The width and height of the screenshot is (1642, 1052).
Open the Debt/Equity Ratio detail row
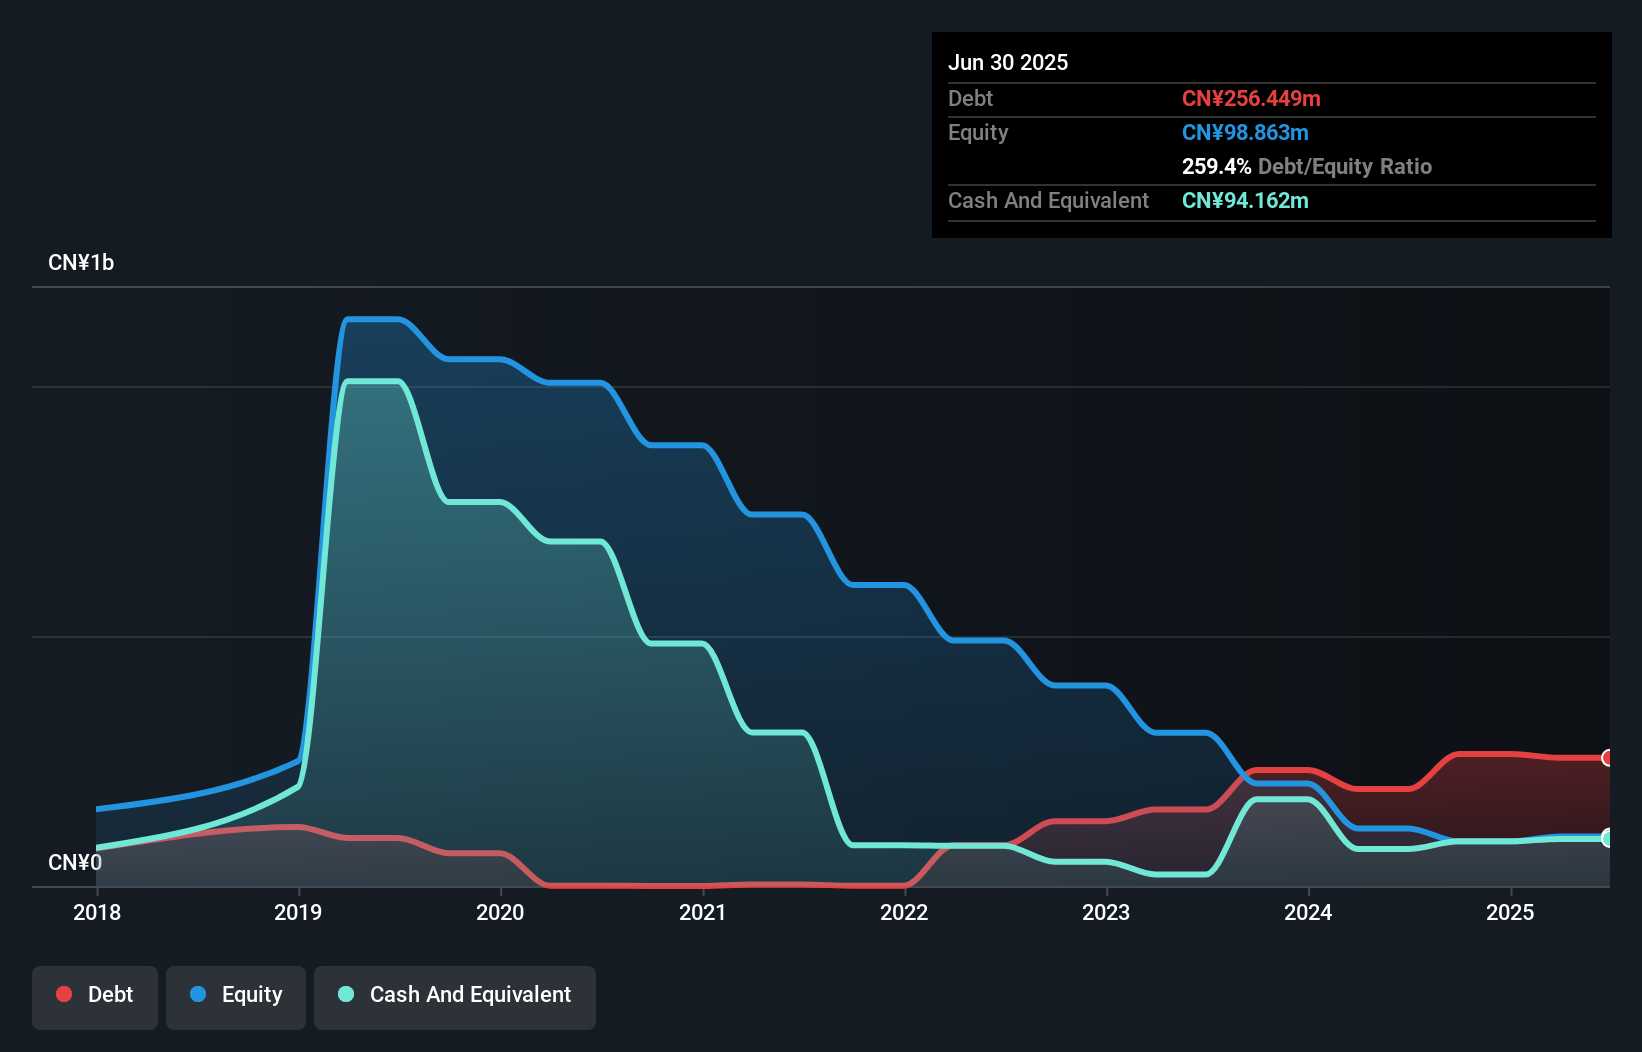click(x=1306, y=166)
